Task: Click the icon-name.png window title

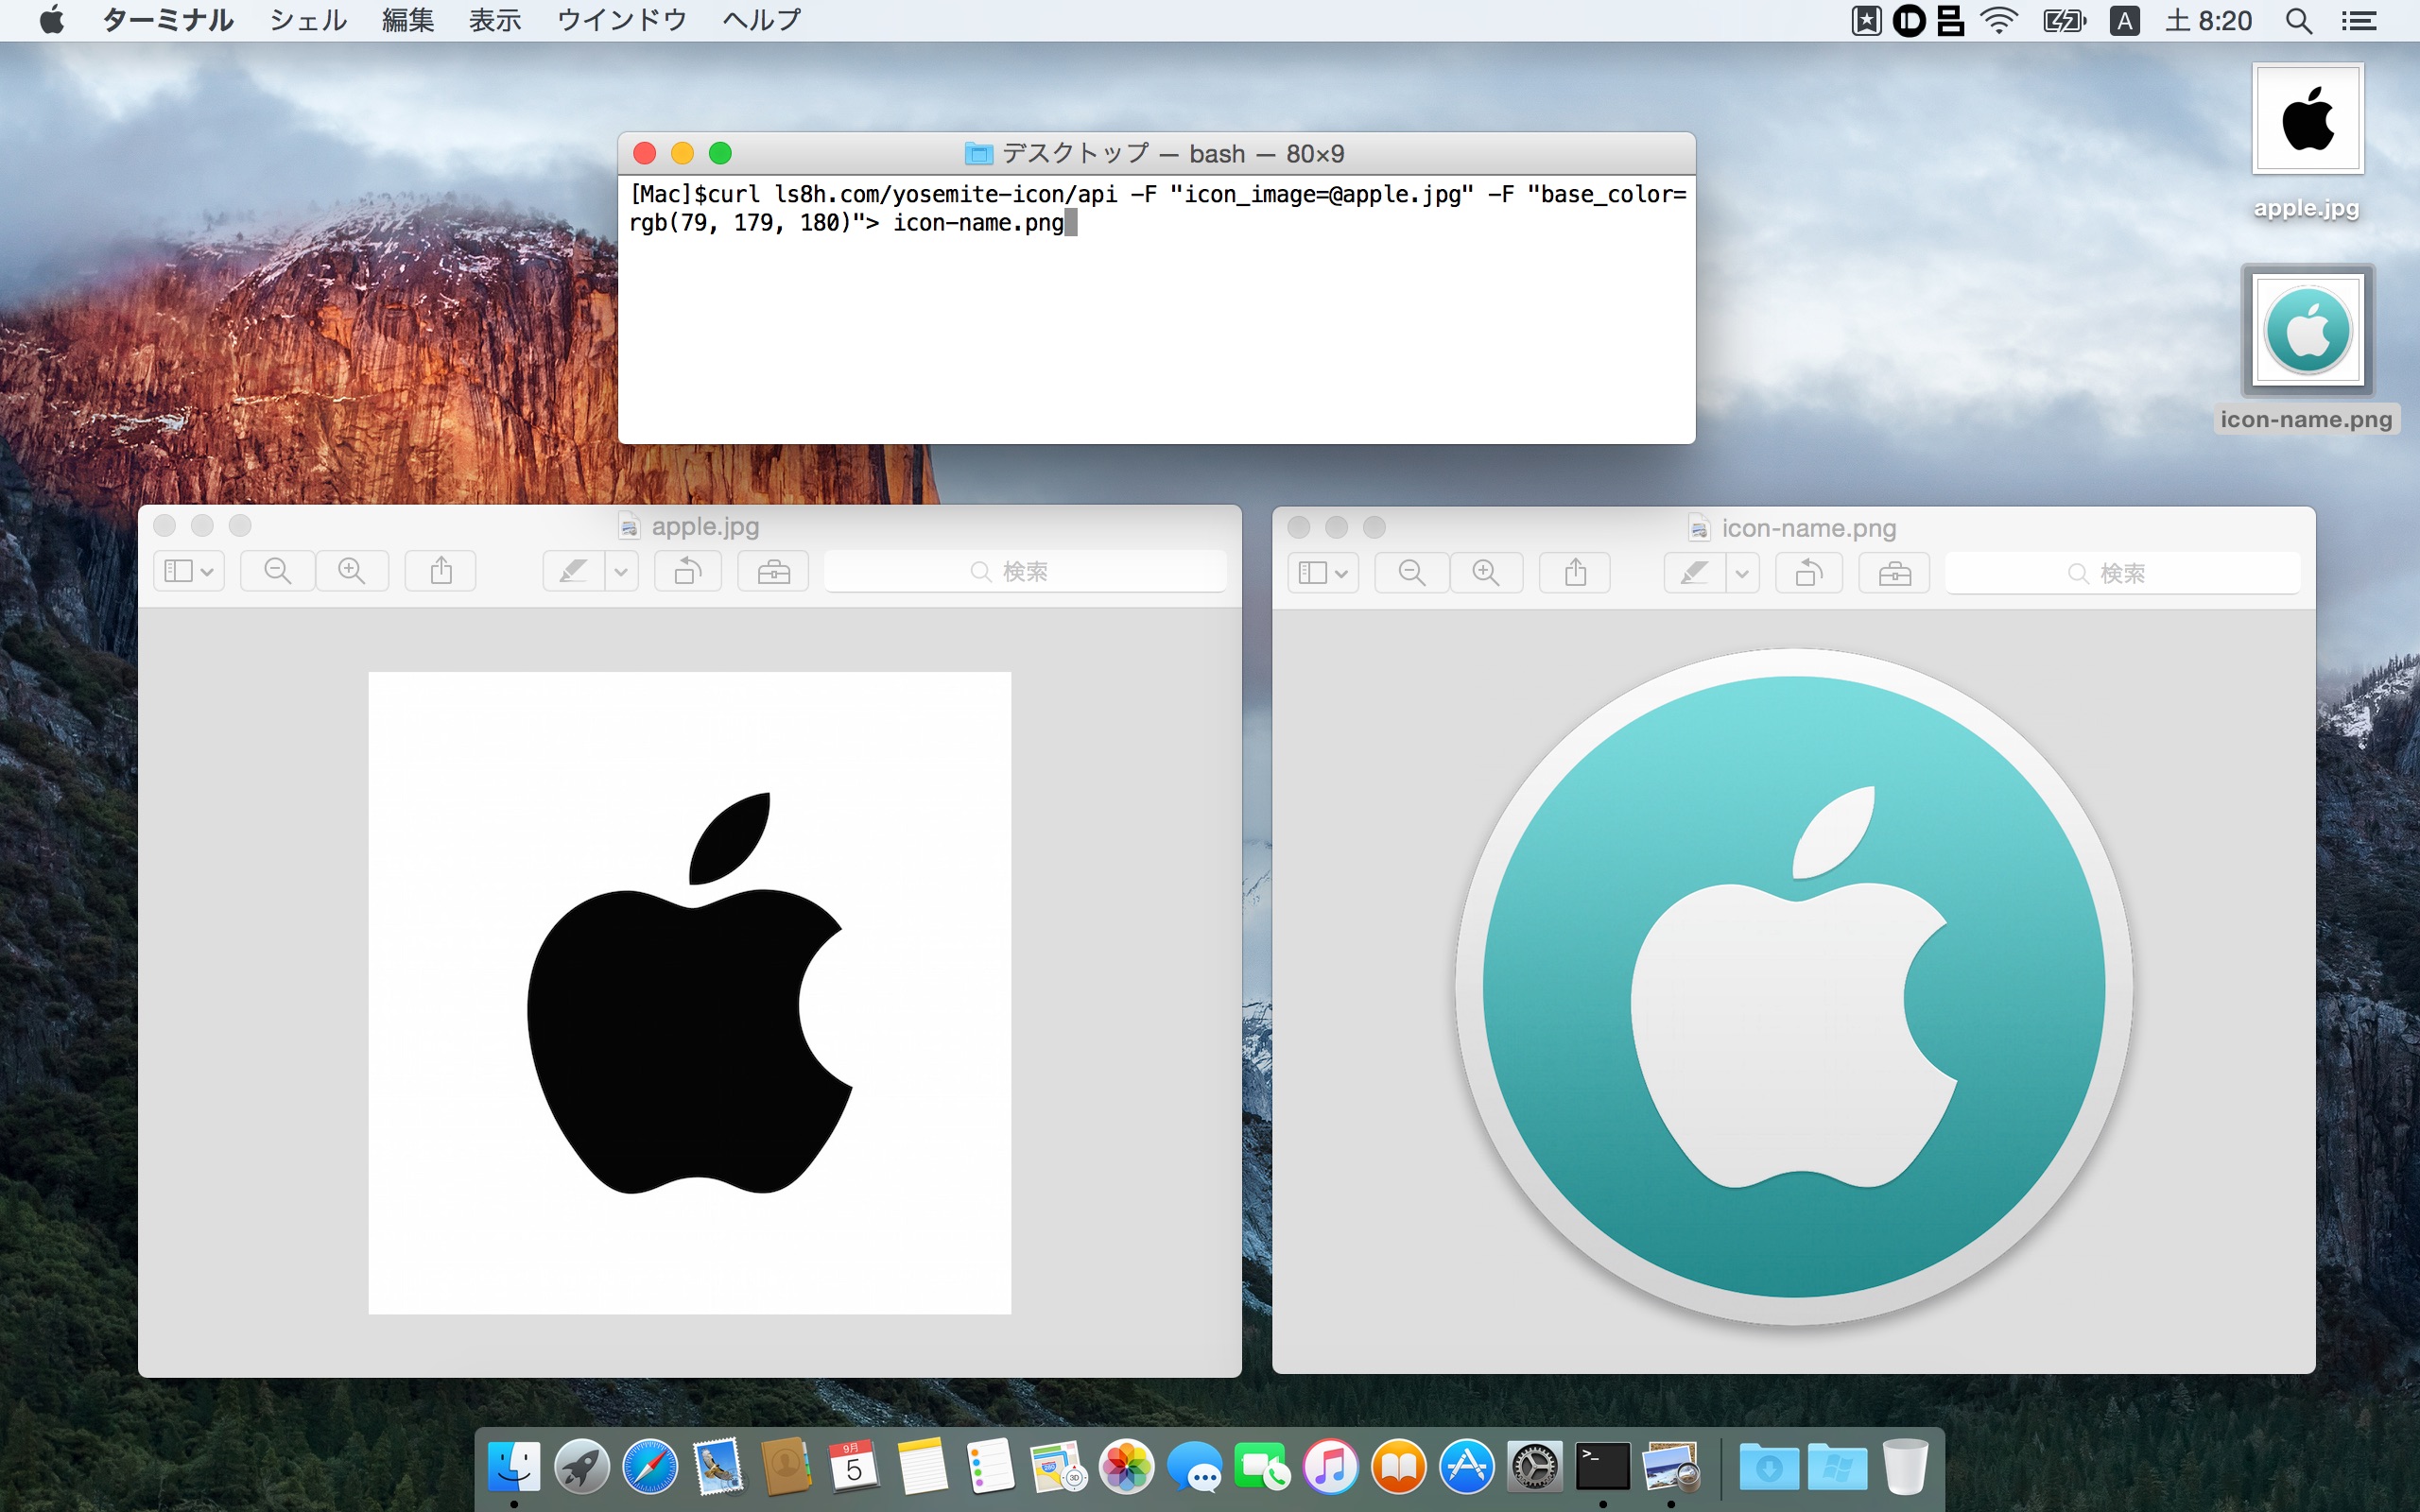Action: tap(1808, 528)
